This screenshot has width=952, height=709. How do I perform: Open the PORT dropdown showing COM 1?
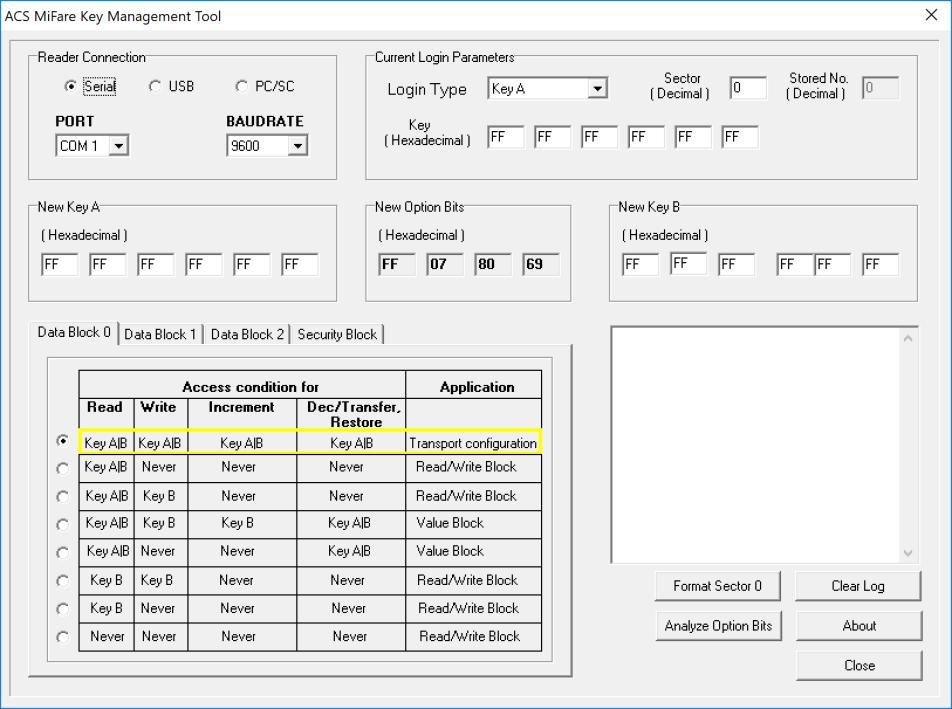point(92,146)
